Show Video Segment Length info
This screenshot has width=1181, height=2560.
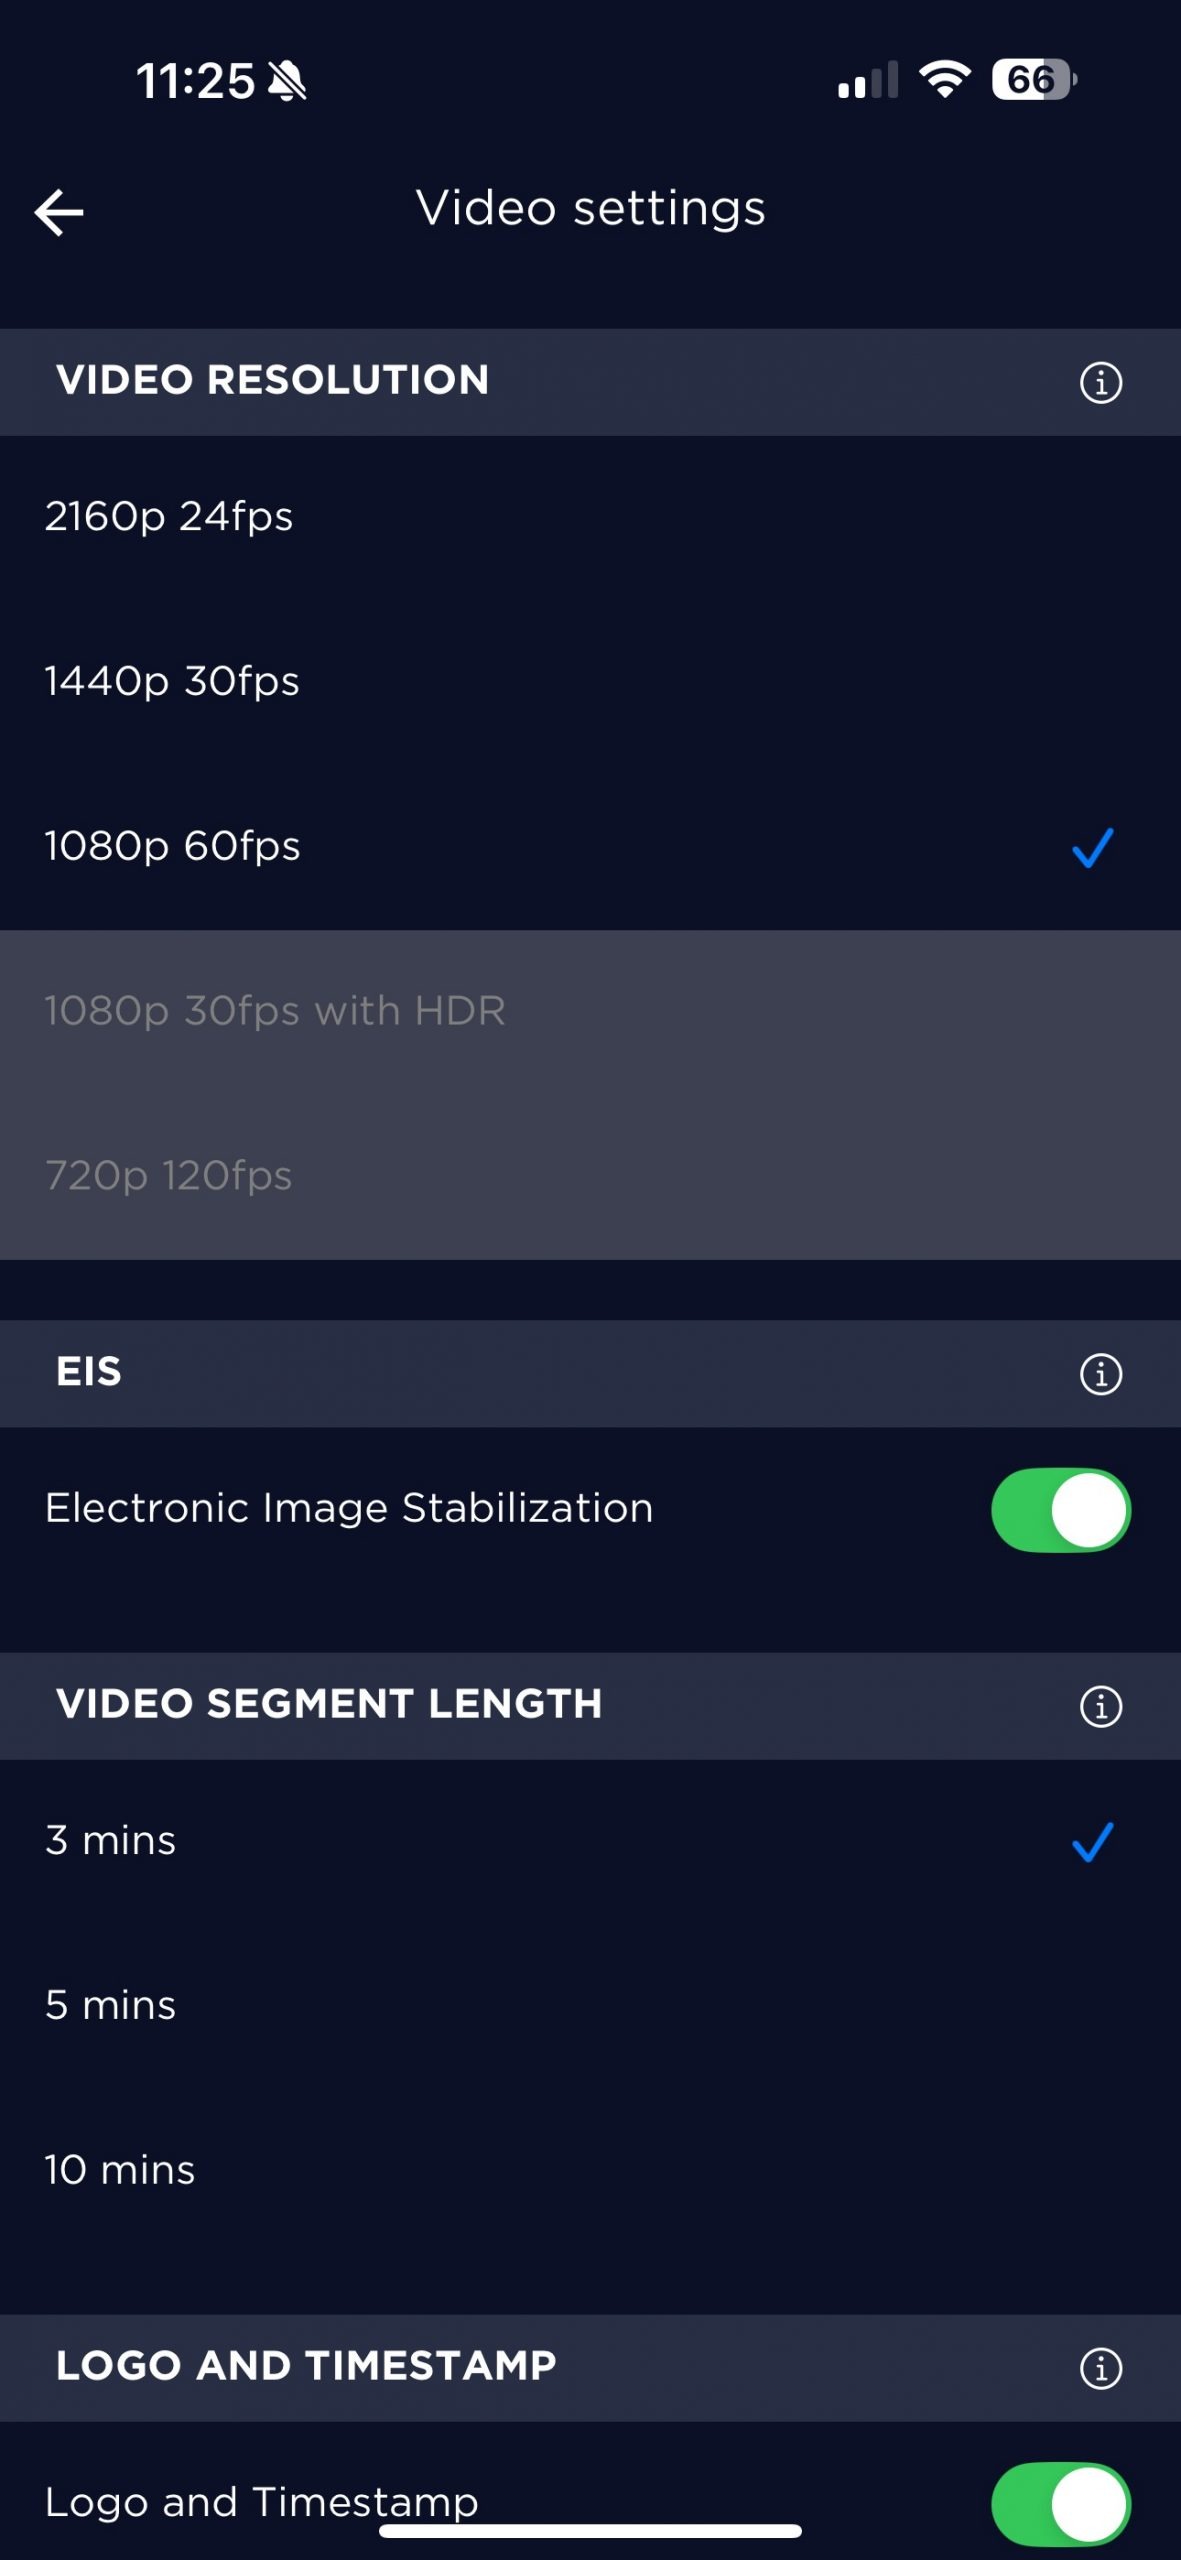pos(1100,1706)
